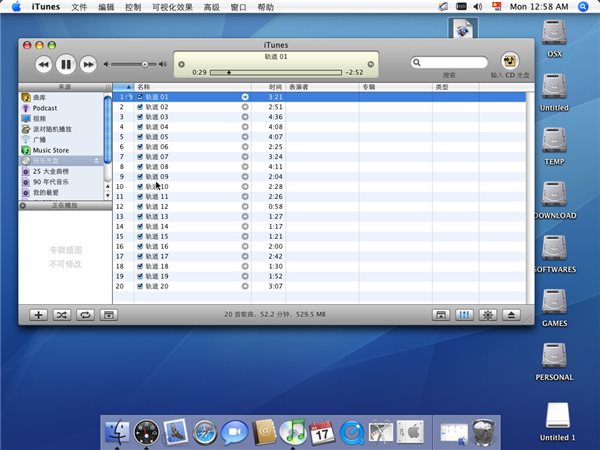Image resolution: width=600 pixels, height=450 pixels.
Task: Pause playback with the pause button
Action: coord(66,64)
